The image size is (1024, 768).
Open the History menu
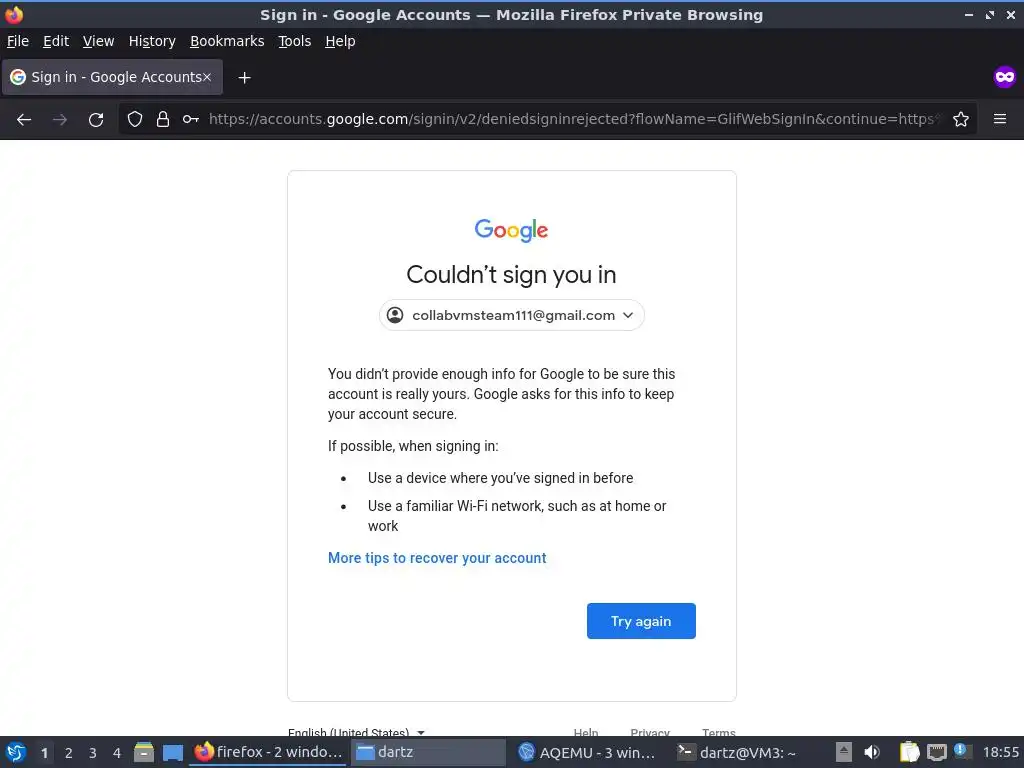tap(152, 41)
